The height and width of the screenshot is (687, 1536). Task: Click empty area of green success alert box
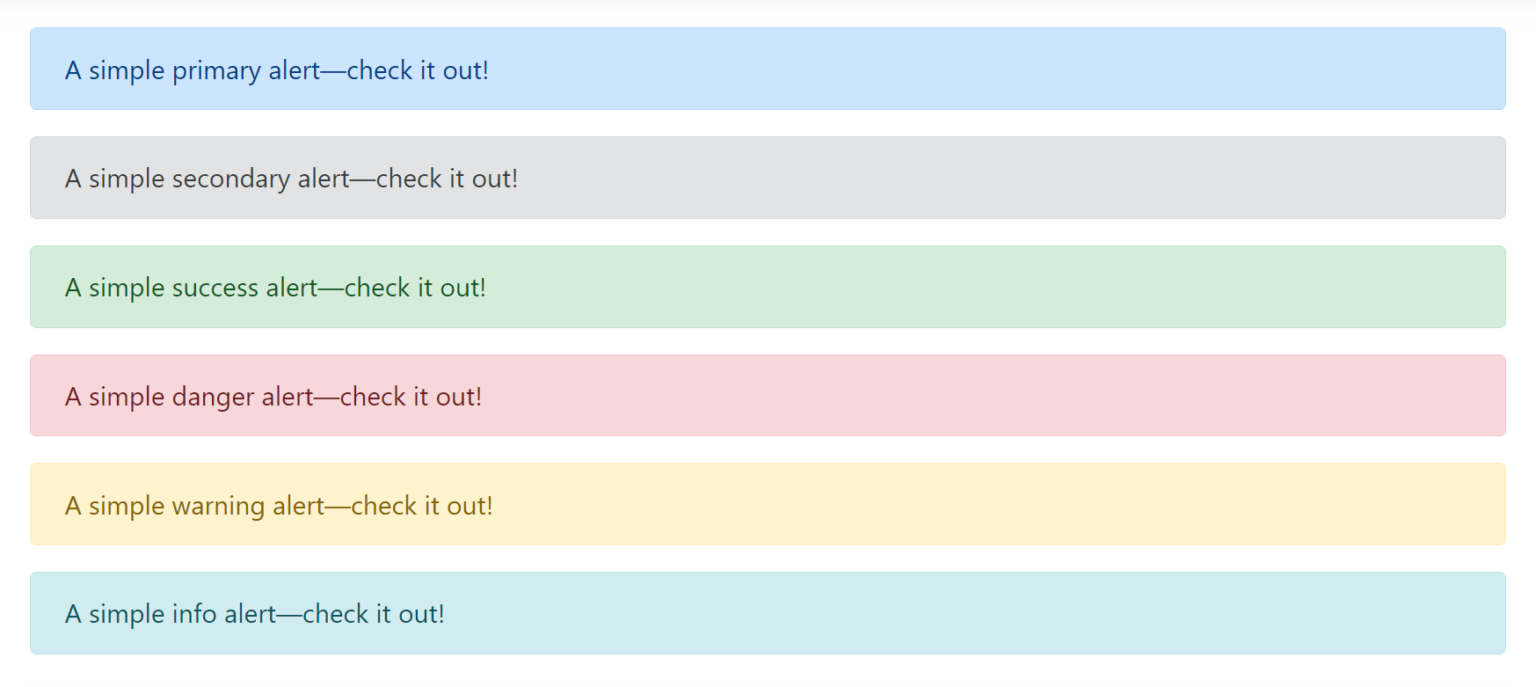pyautogui.click(x=1000, y=287)
